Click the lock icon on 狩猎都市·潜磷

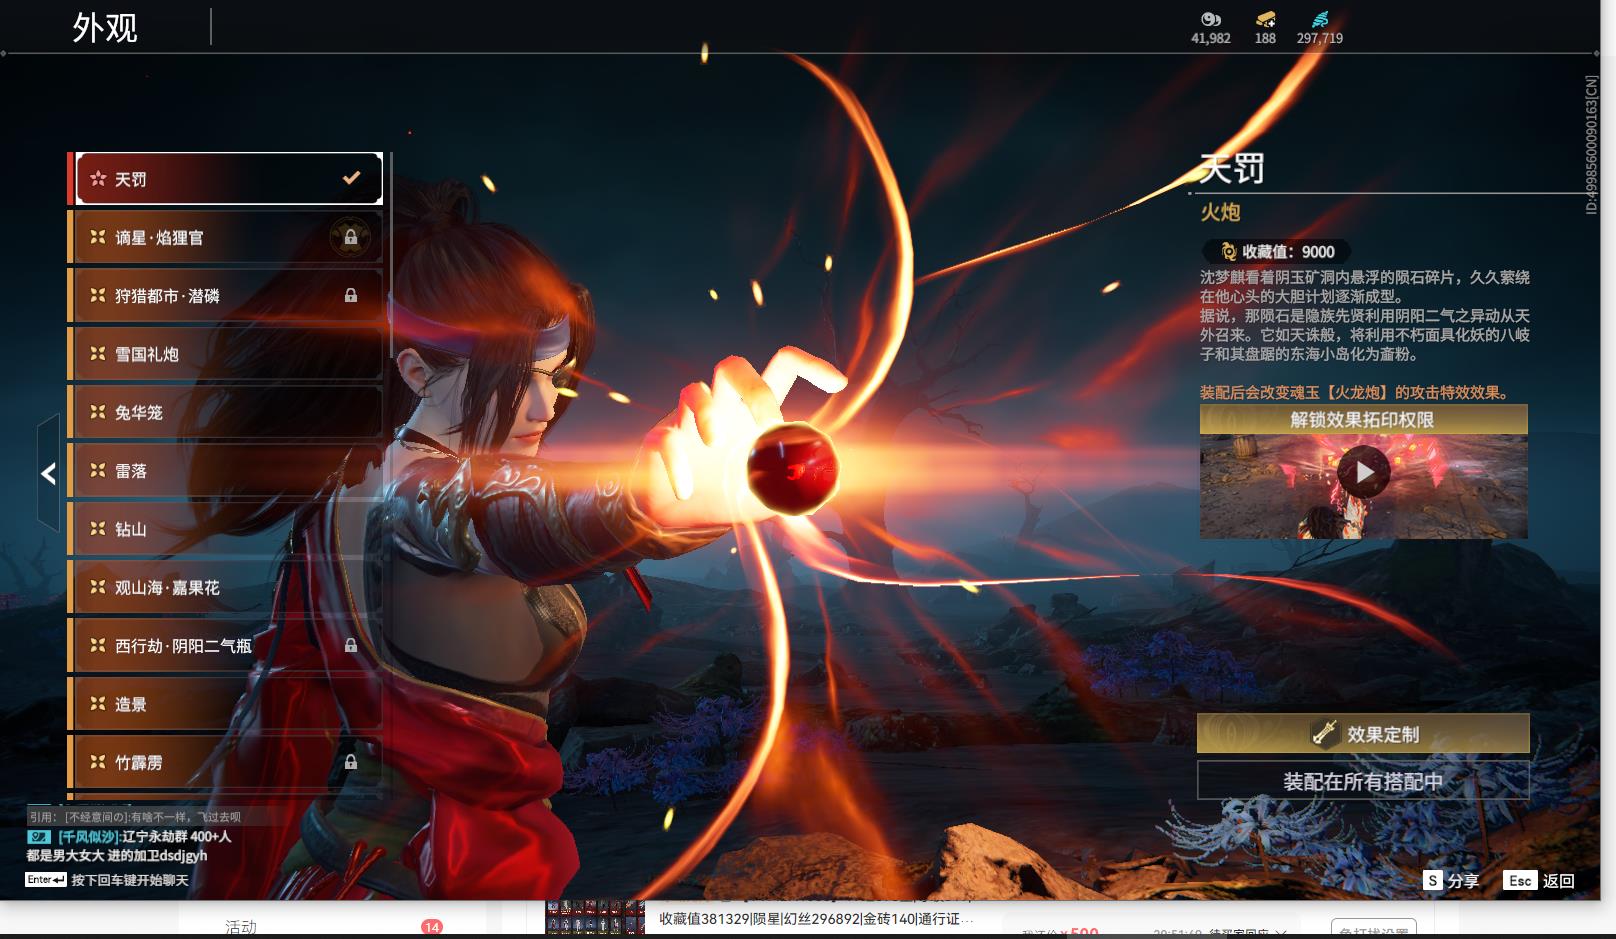351,295
